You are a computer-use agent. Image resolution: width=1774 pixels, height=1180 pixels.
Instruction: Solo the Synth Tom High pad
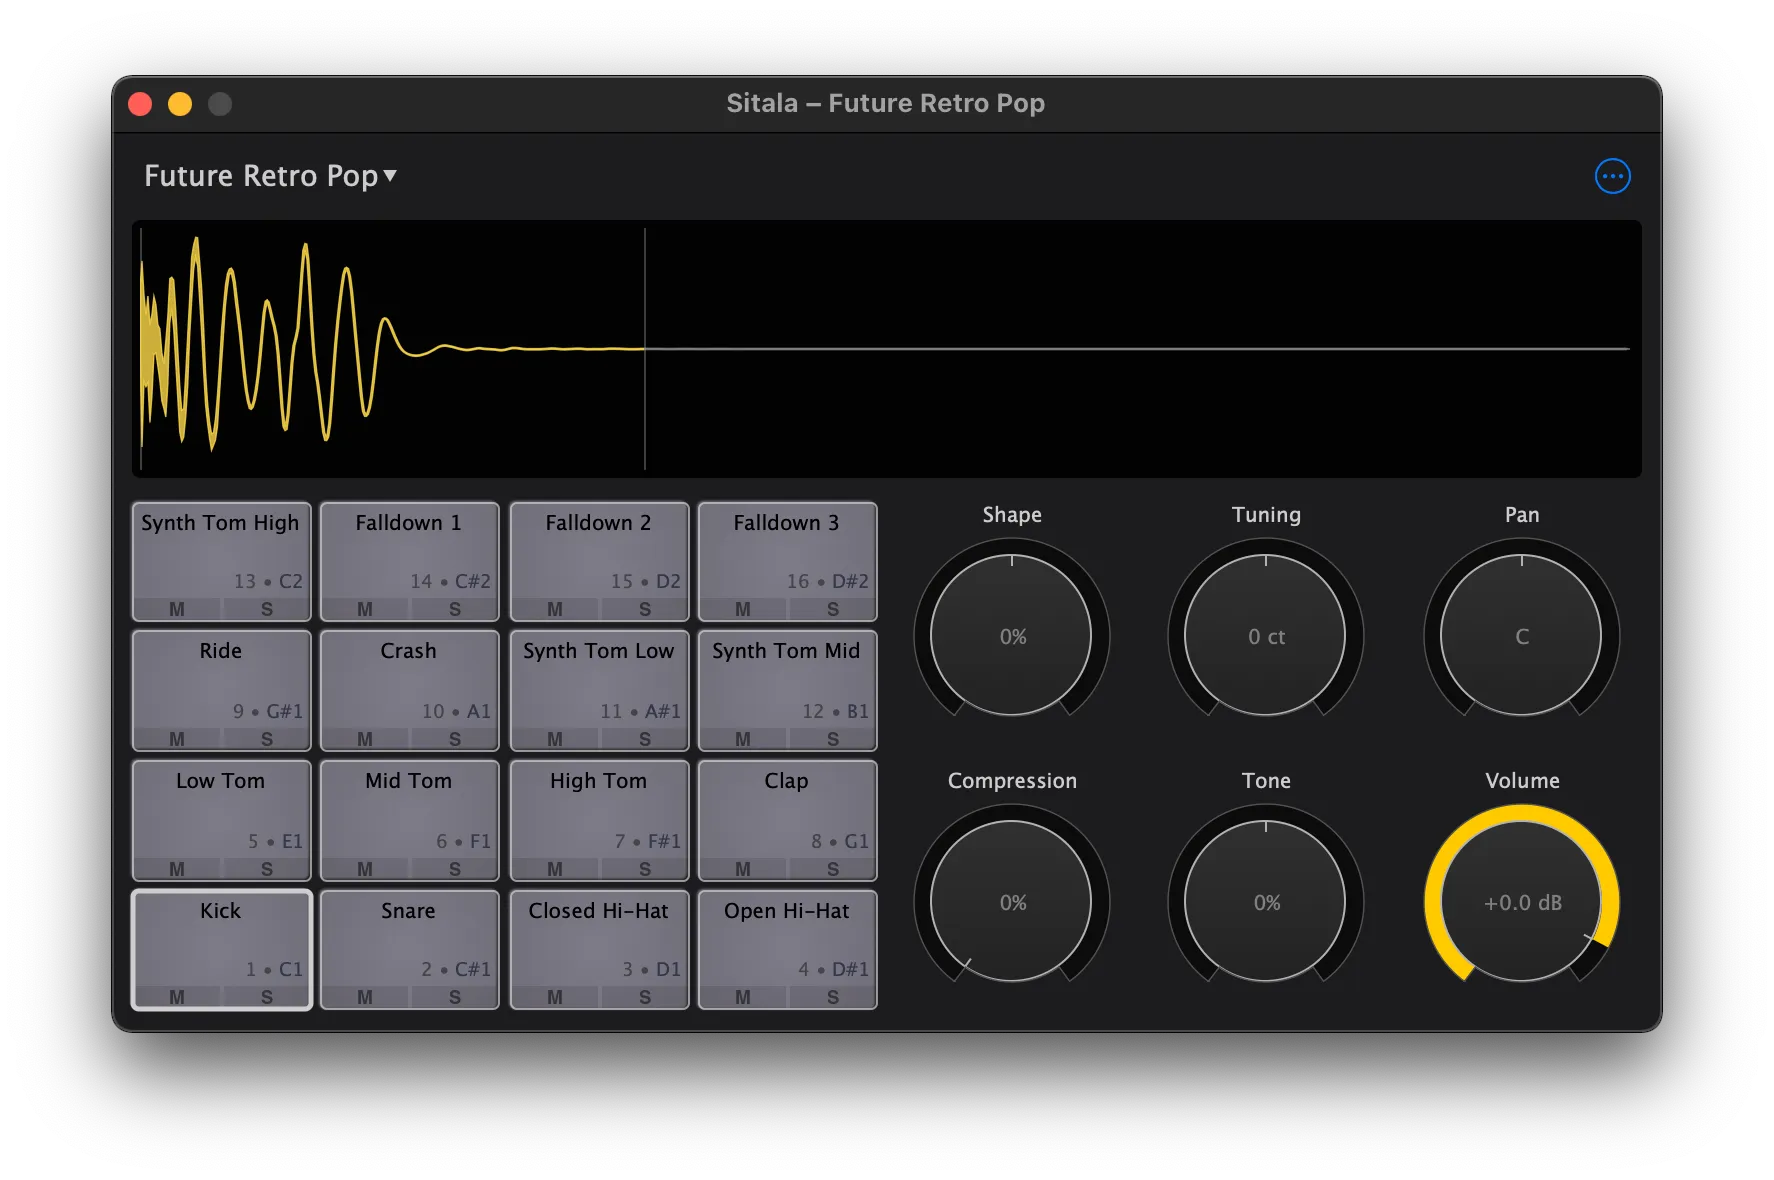click(x=267, y=609)
